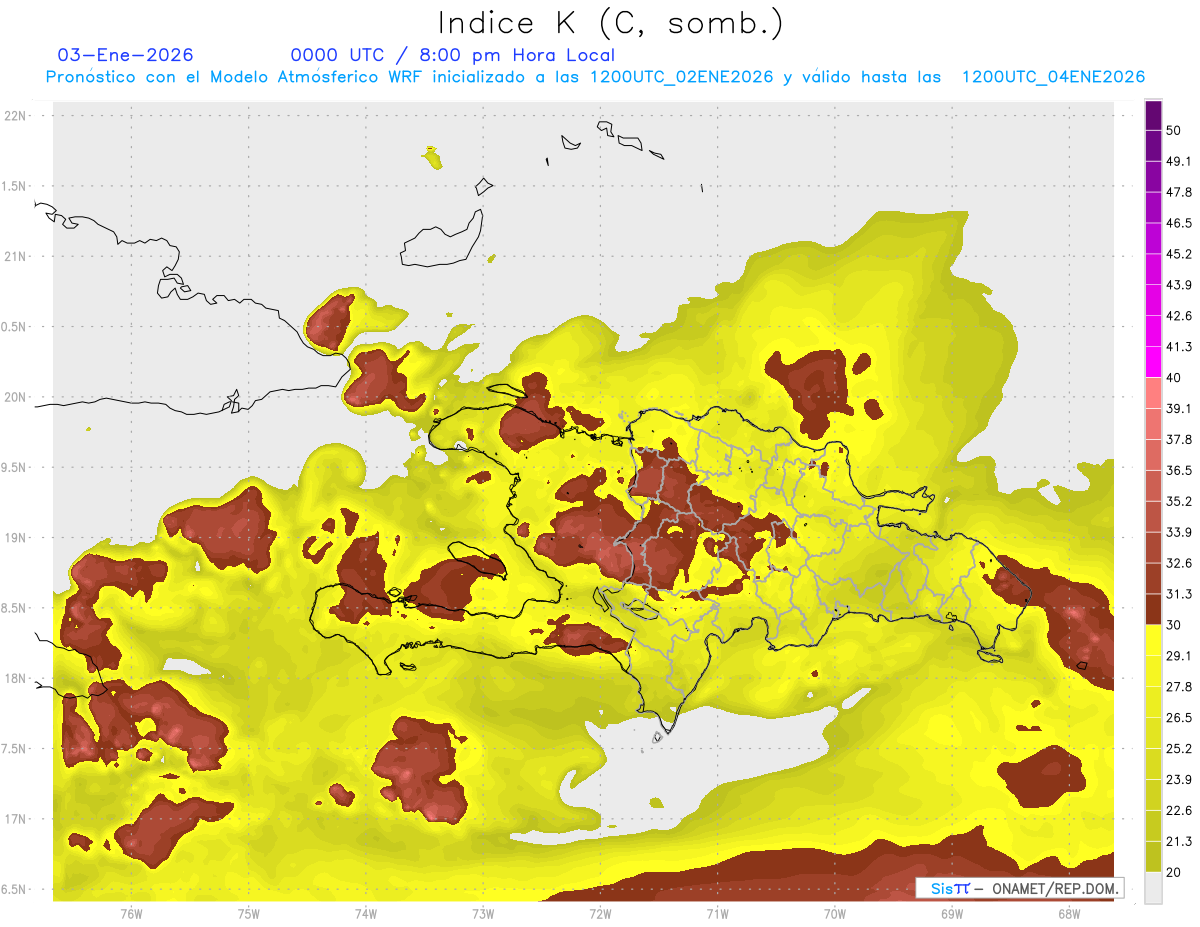
Task: Click the color scale value '41.3'
Action: pyautogui.click(x=1179, y=347)
